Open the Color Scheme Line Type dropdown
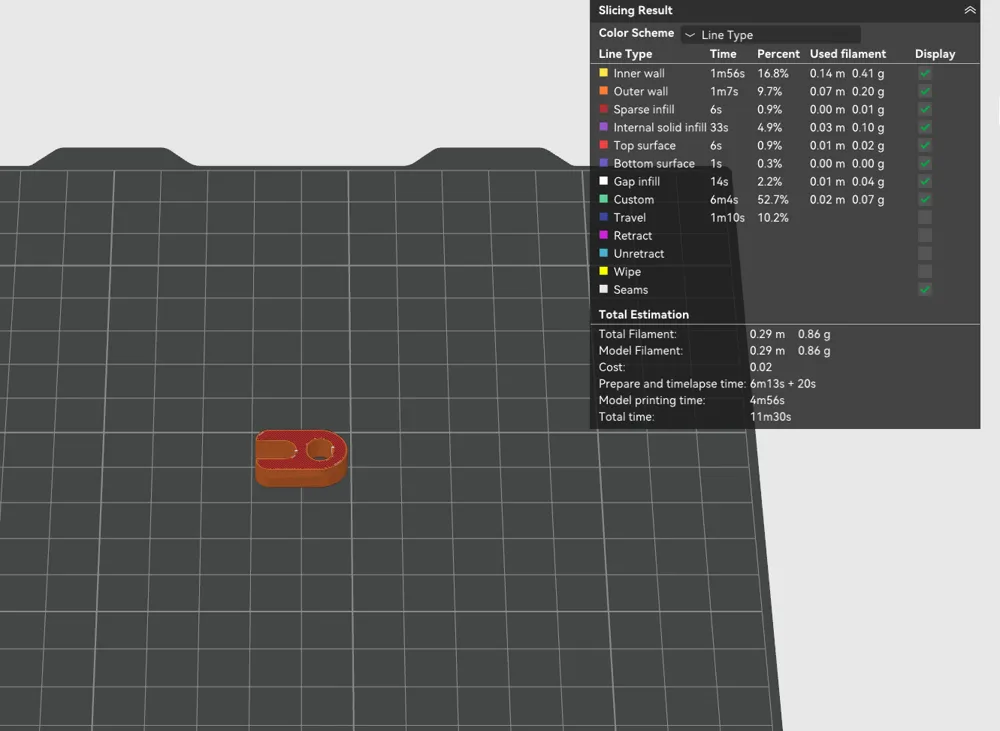Screen dimensions: 1000x731 [x=770, y=34]
